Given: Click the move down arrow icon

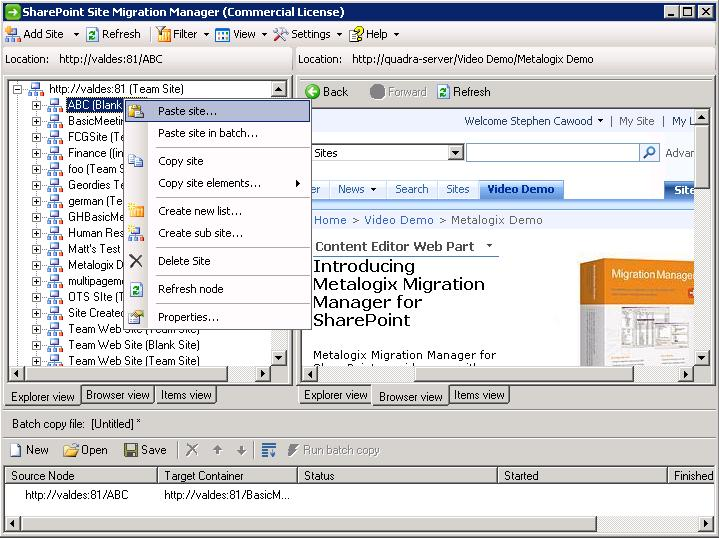Looking at the screenshot, I should point(242,450).
